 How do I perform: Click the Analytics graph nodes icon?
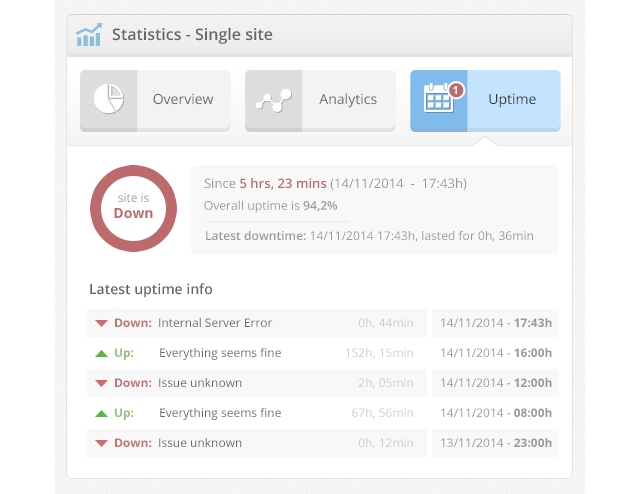tap(273, 100)
